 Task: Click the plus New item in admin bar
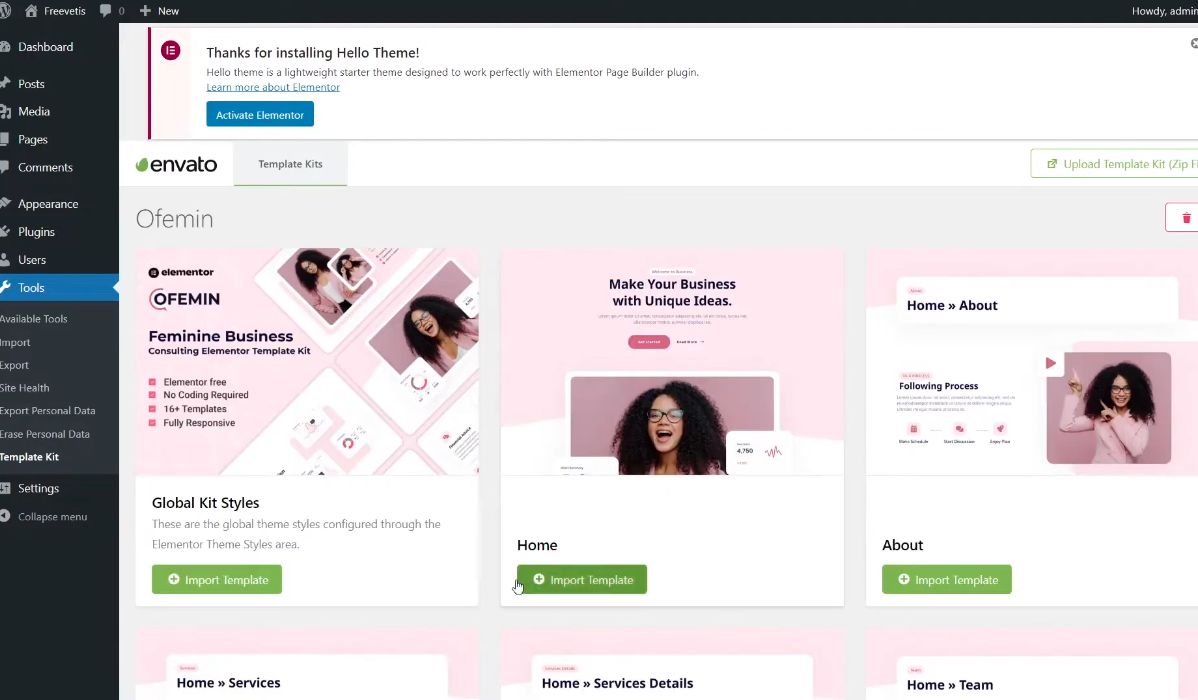[x=159, y=11]
